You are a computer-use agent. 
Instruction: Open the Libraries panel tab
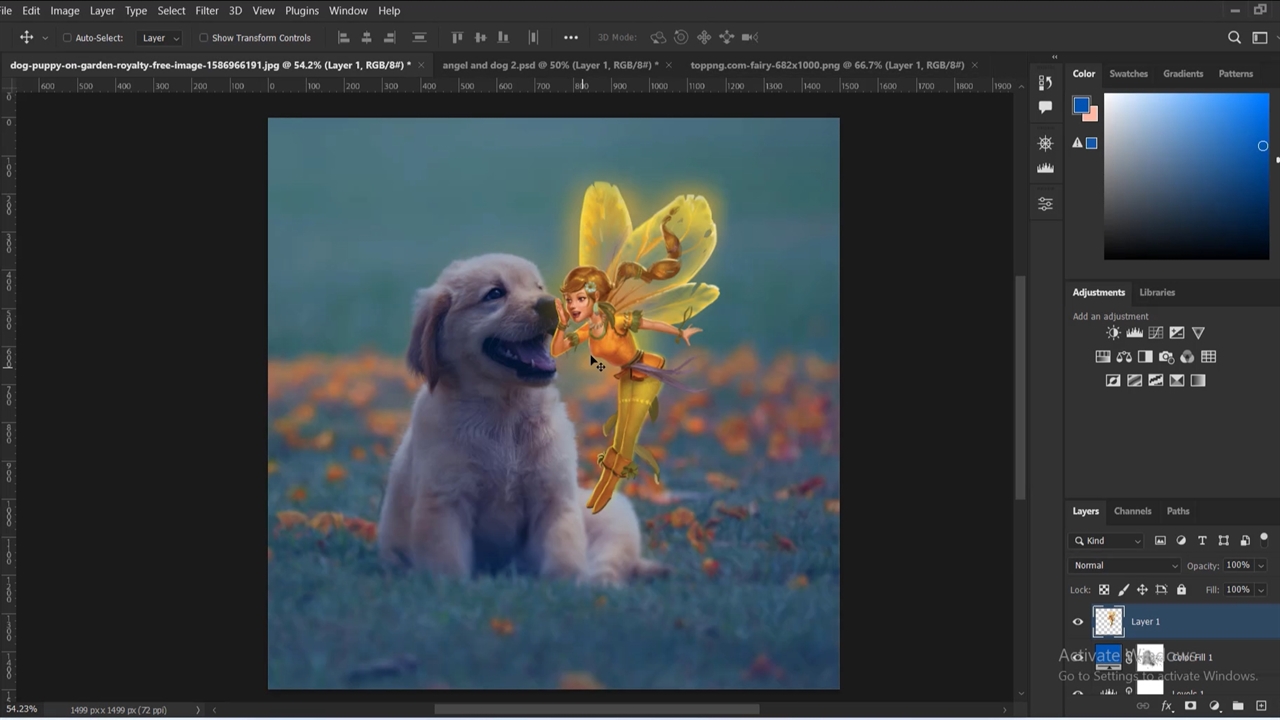[x=1157, y=292]
